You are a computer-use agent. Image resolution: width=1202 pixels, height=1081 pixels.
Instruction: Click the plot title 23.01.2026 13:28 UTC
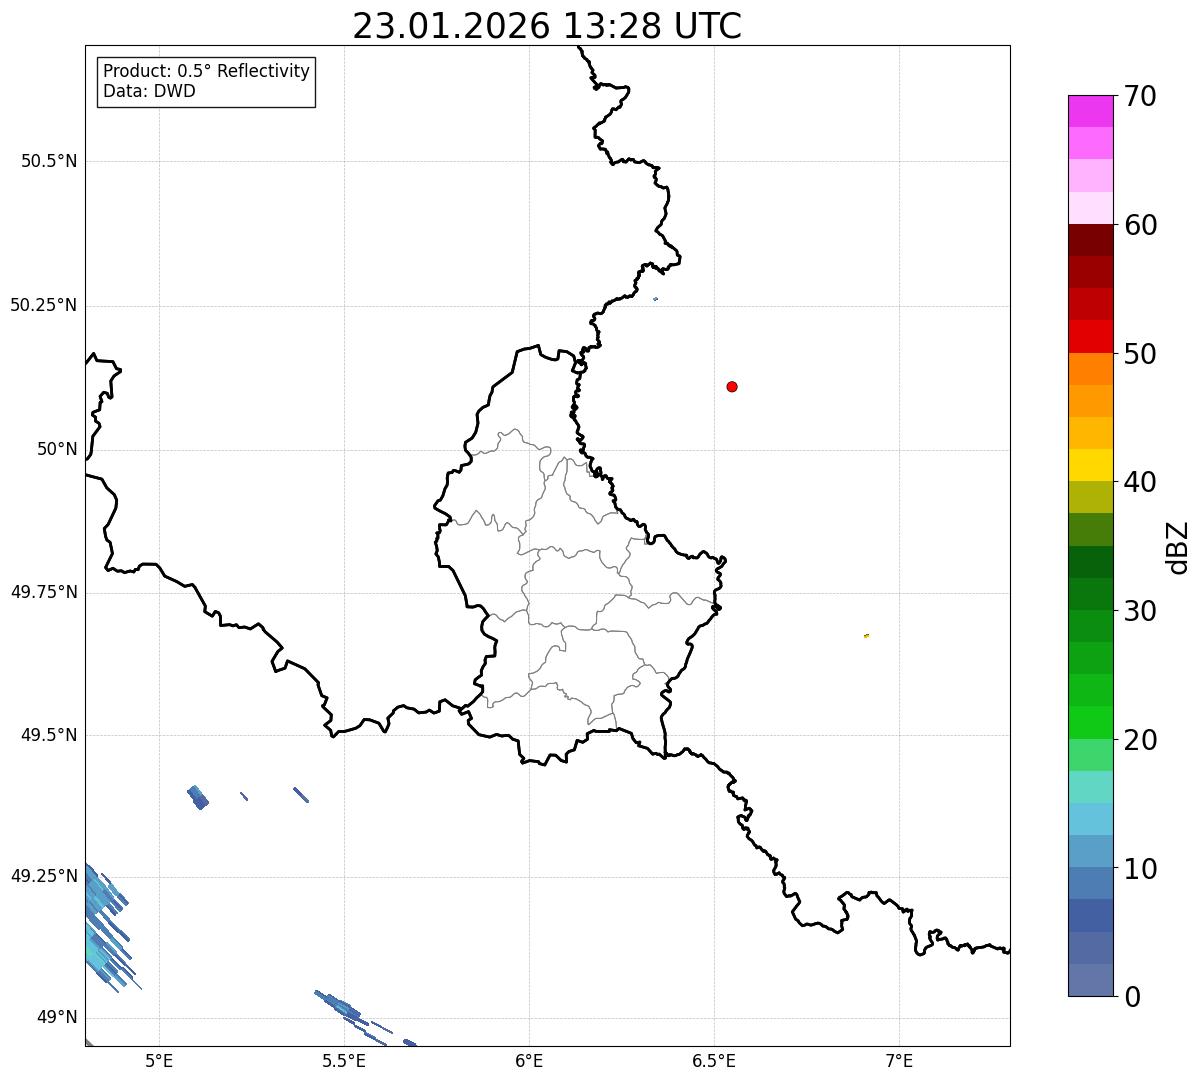pyautogui.click(x=547, y=25)
